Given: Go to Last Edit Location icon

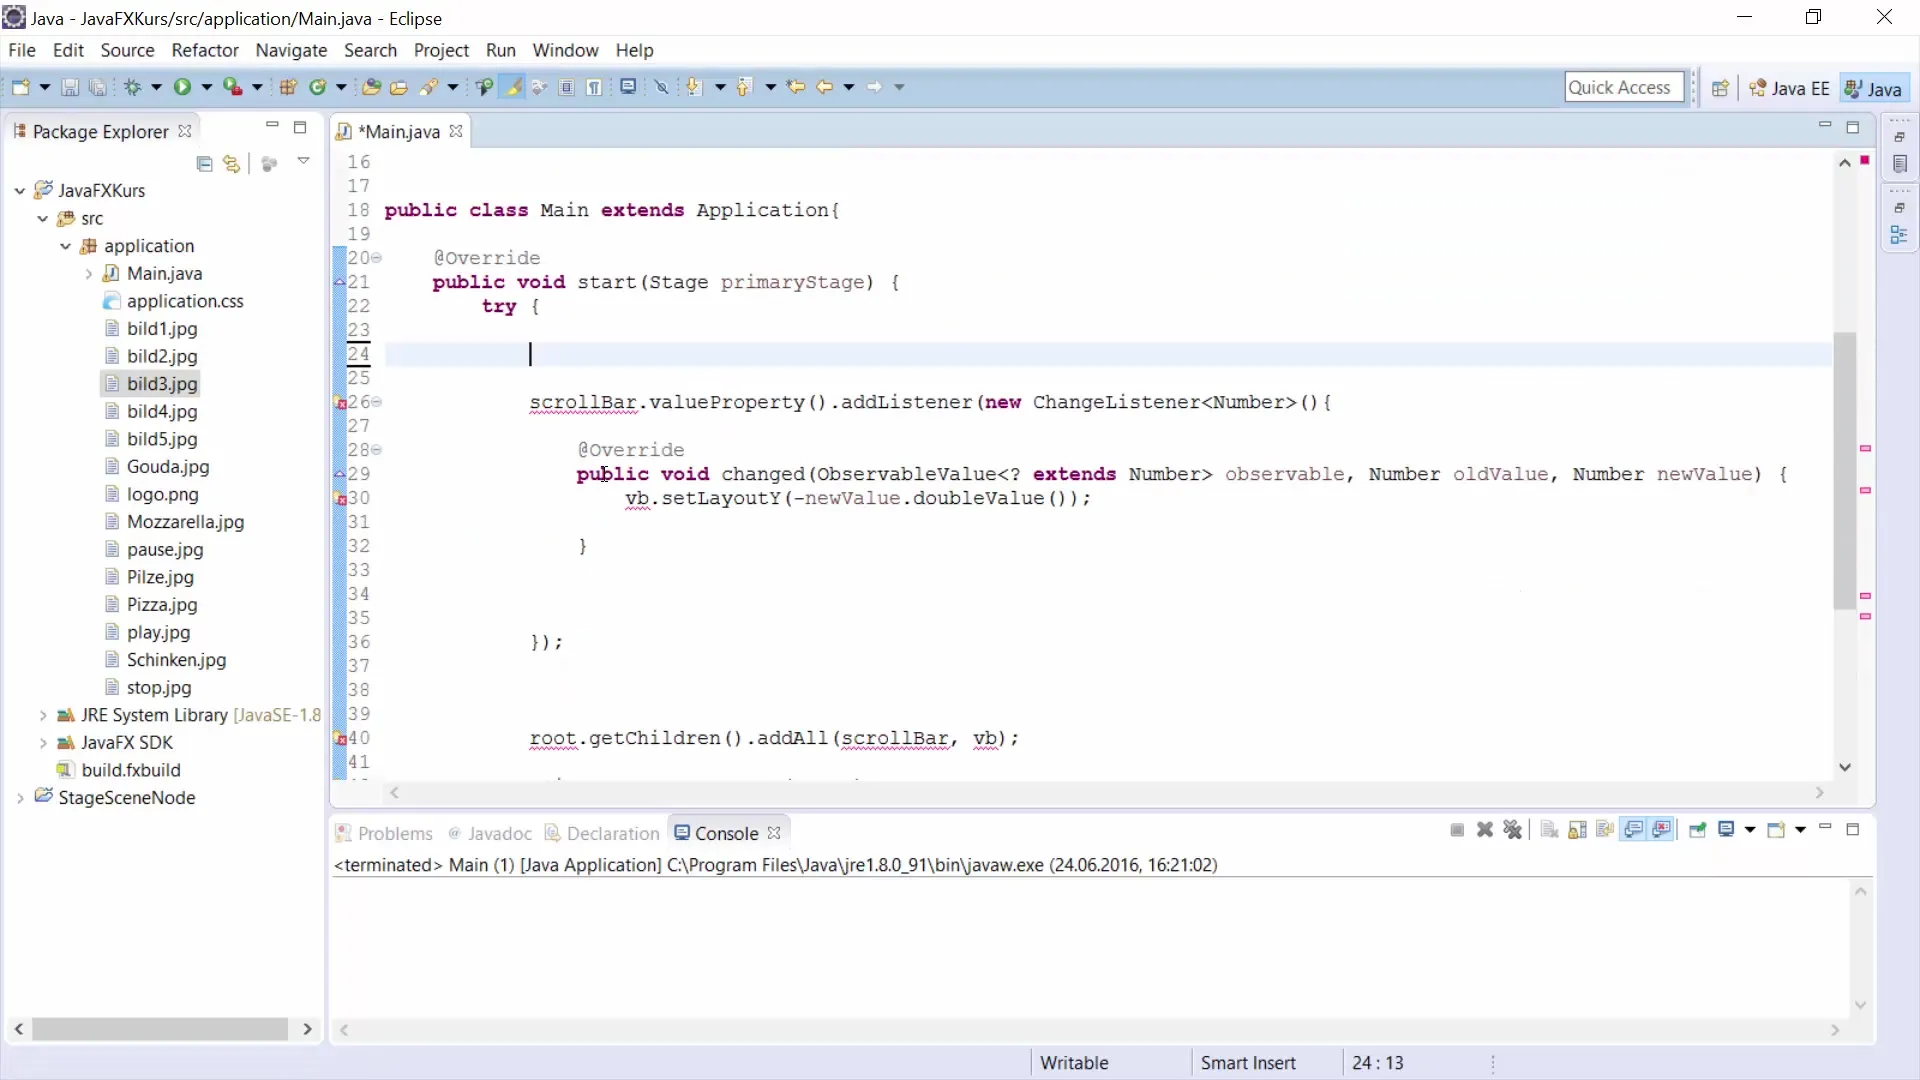Looking at the screenshot, I should coord(796,87).
